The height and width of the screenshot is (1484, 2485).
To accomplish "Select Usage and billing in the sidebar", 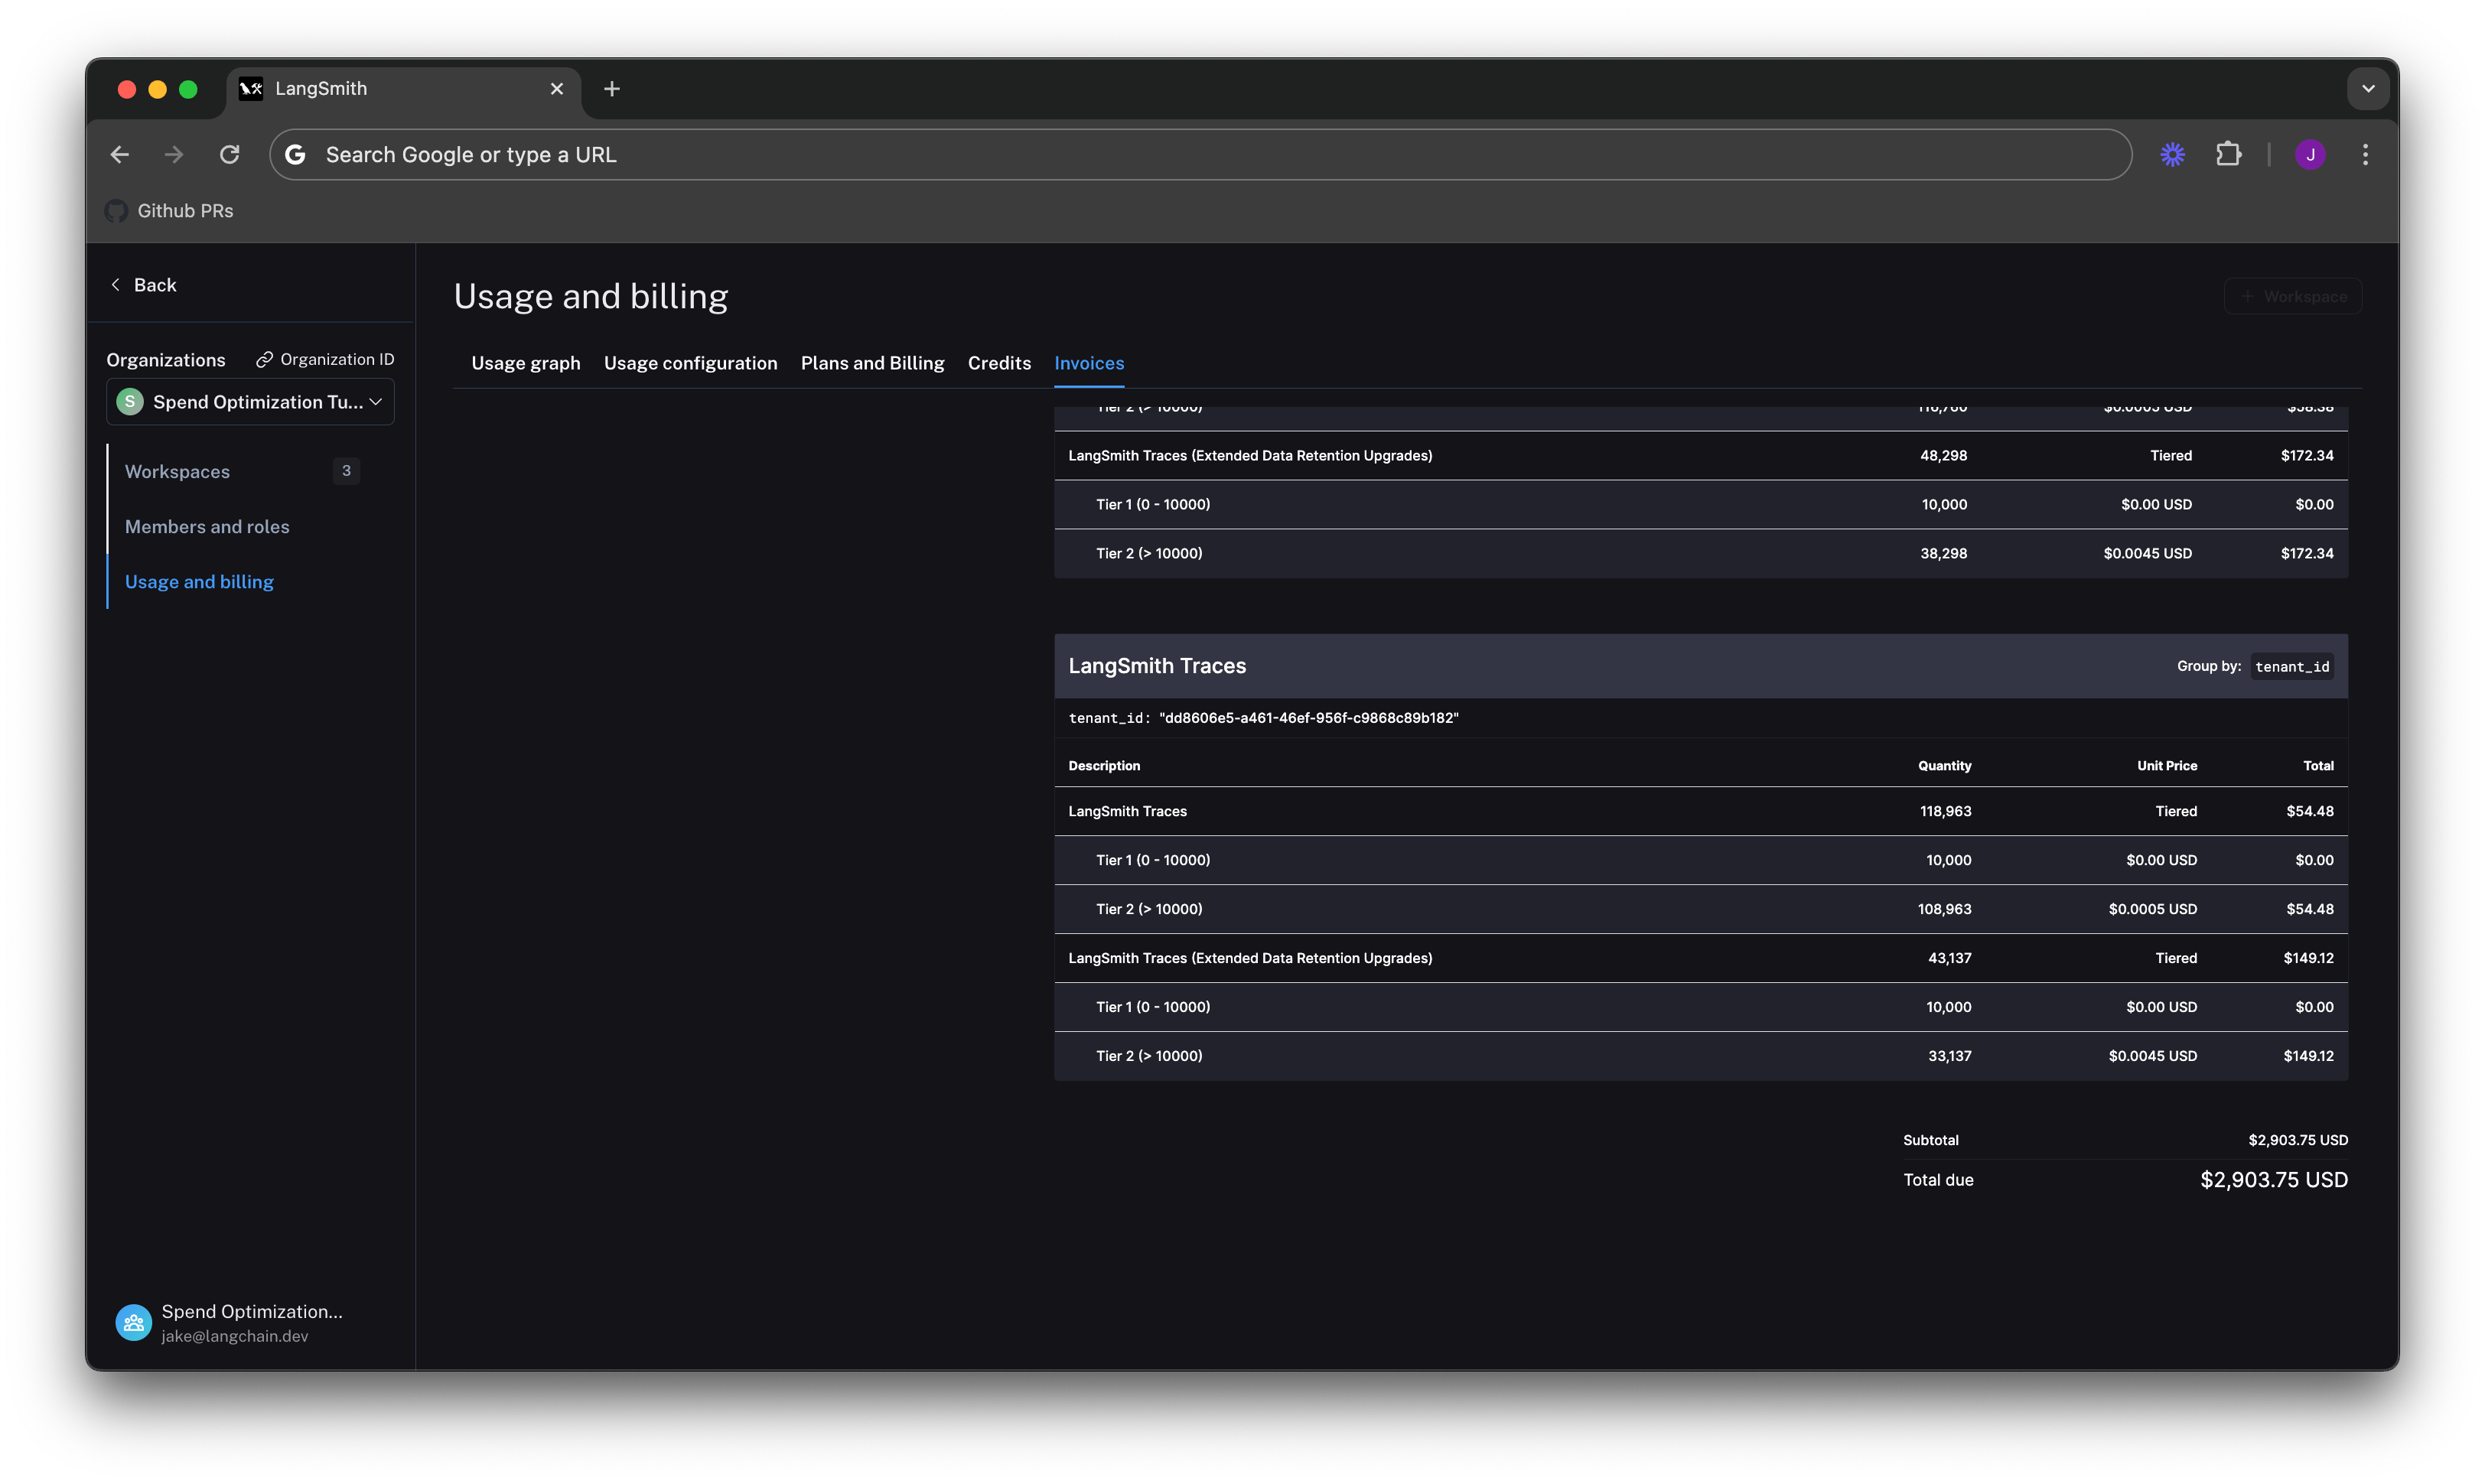I will [x=199, y=581].
